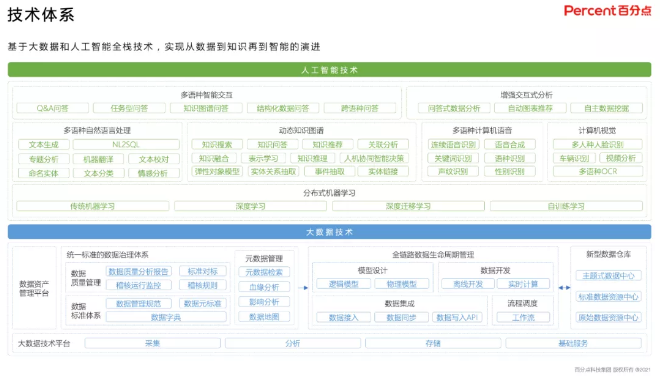Click the 数据写入API box
663x378 pixels.
(x=457, y=317)
